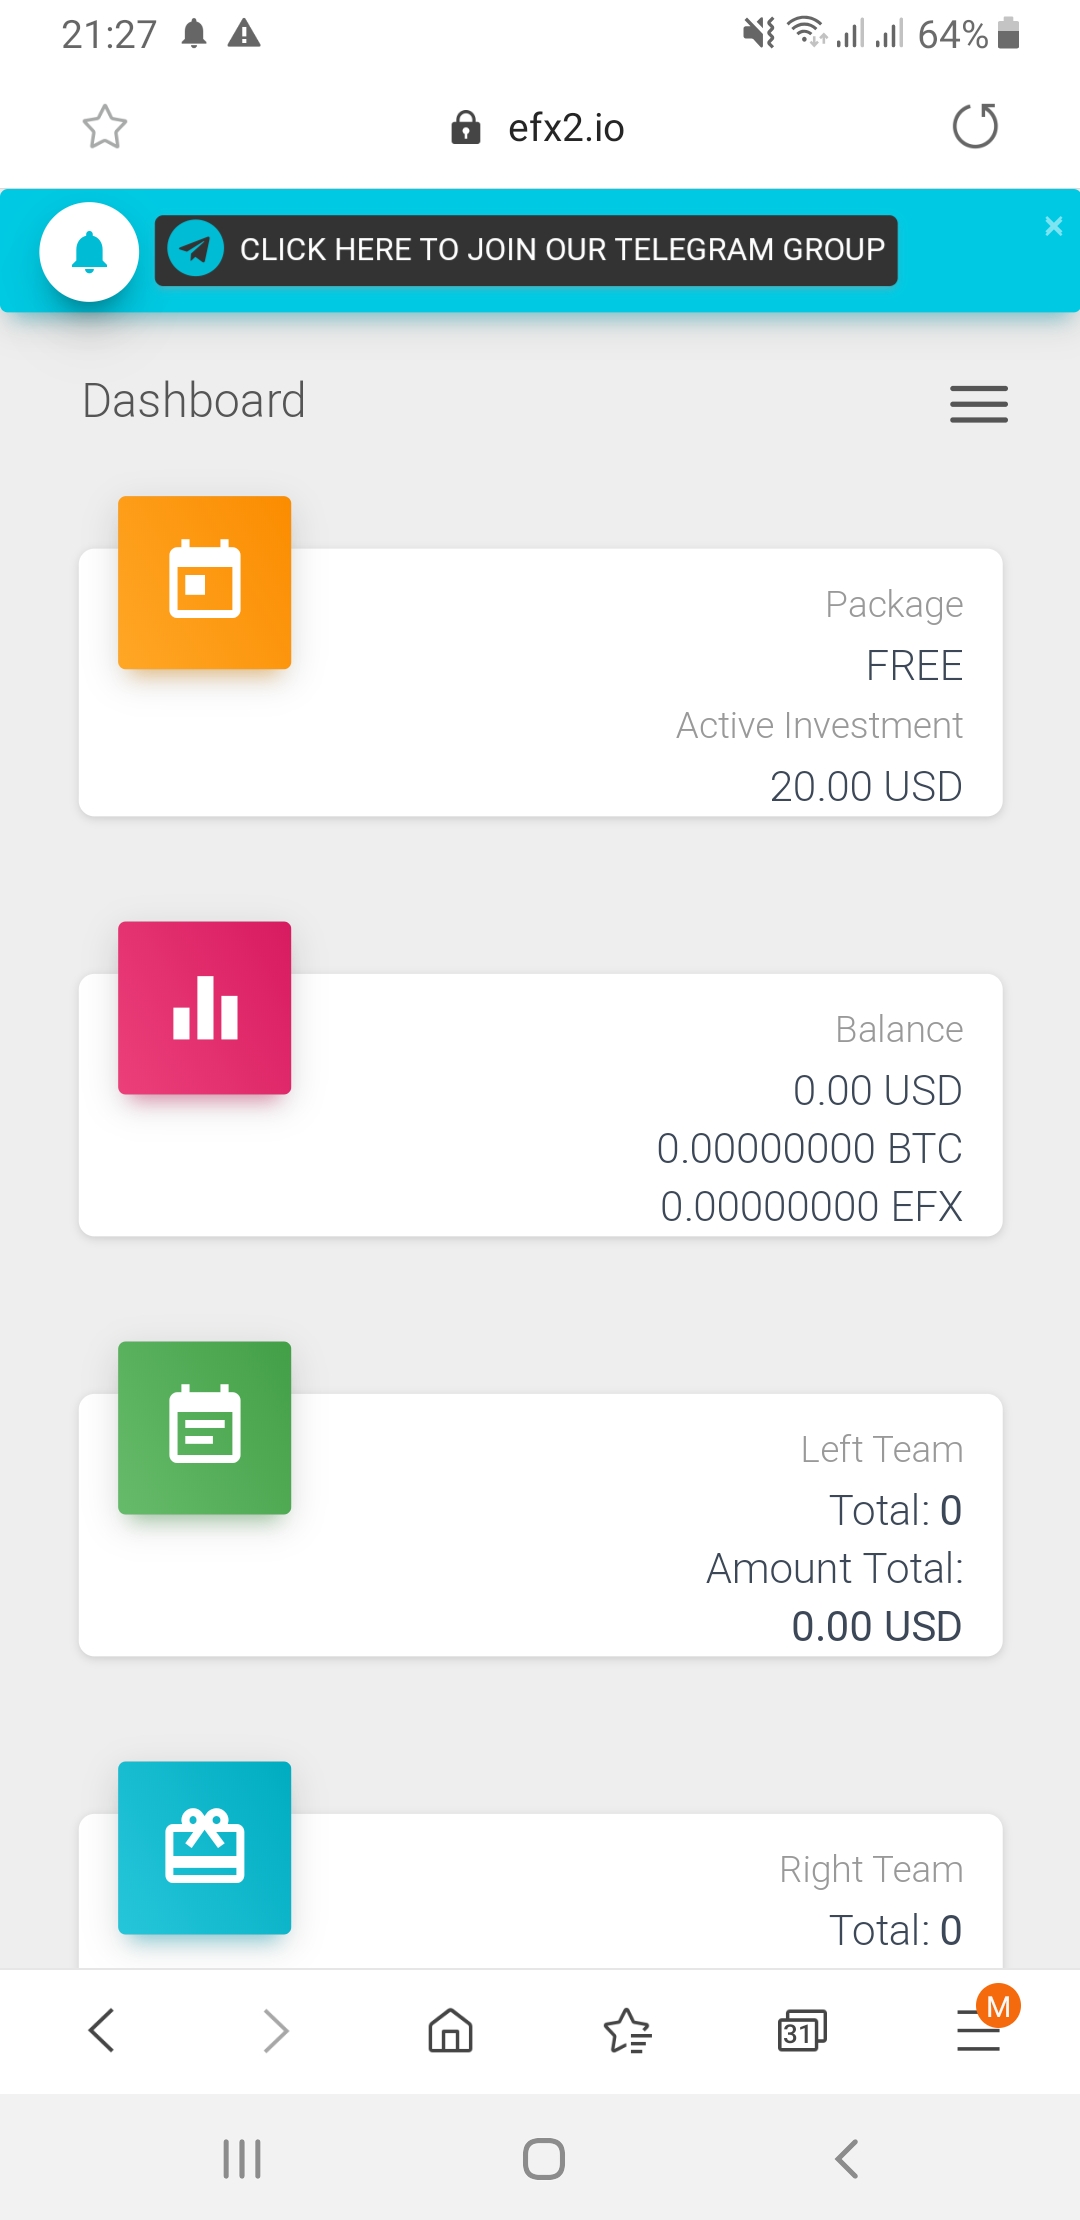
Task: Go back using browser back arrow
Action: tap(102, 2030)
